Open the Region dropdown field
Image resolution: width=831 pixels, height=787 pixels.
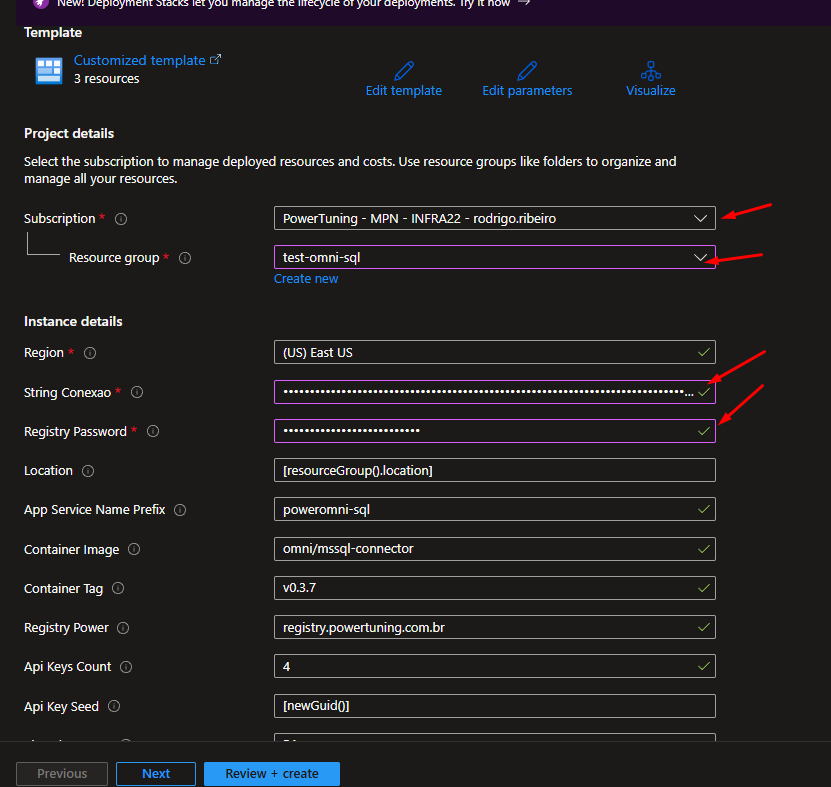click(494, 352)
